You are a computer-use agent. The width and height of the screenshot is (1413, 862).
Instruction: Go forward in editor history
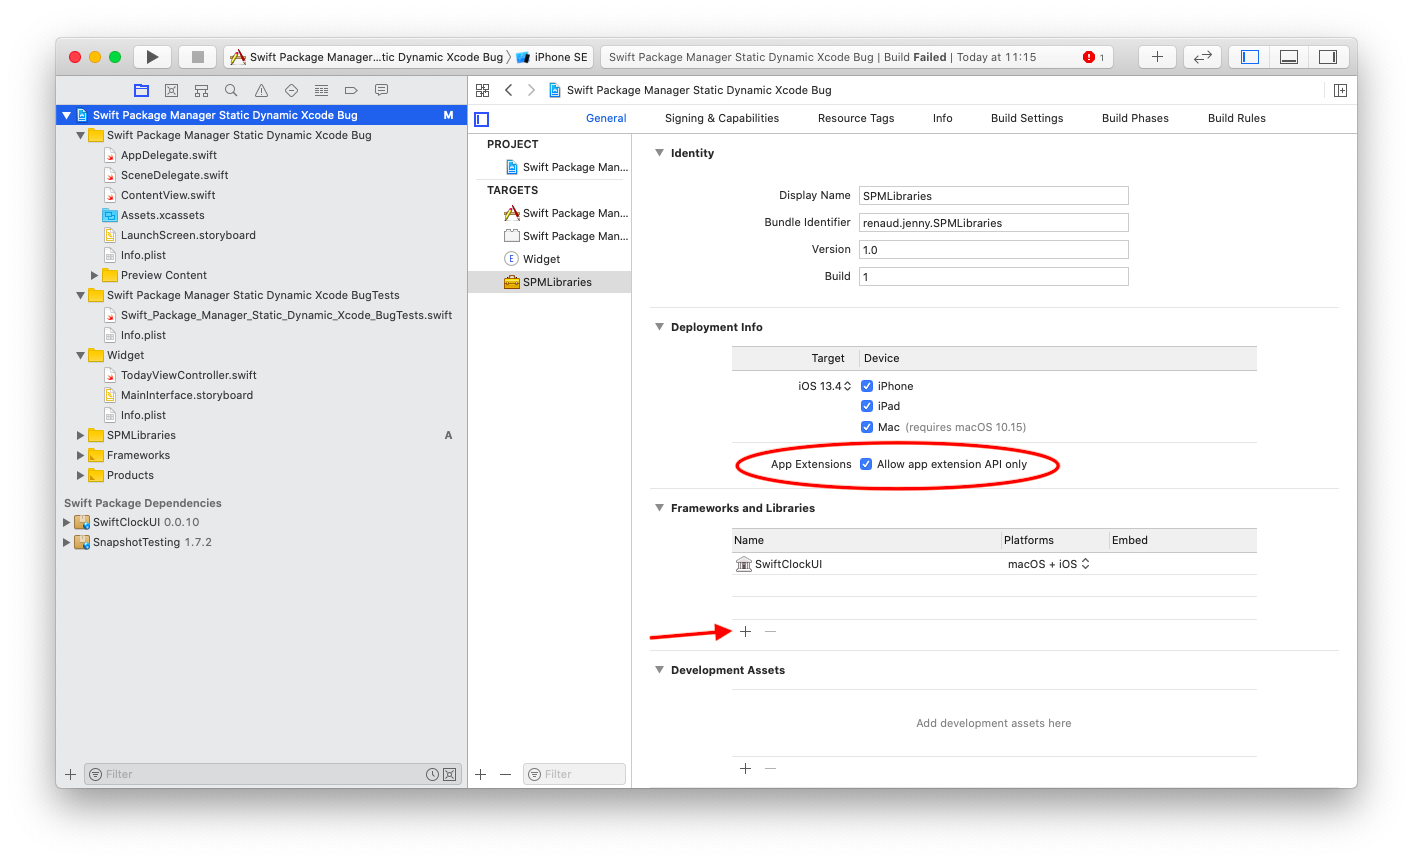(531, 90)
